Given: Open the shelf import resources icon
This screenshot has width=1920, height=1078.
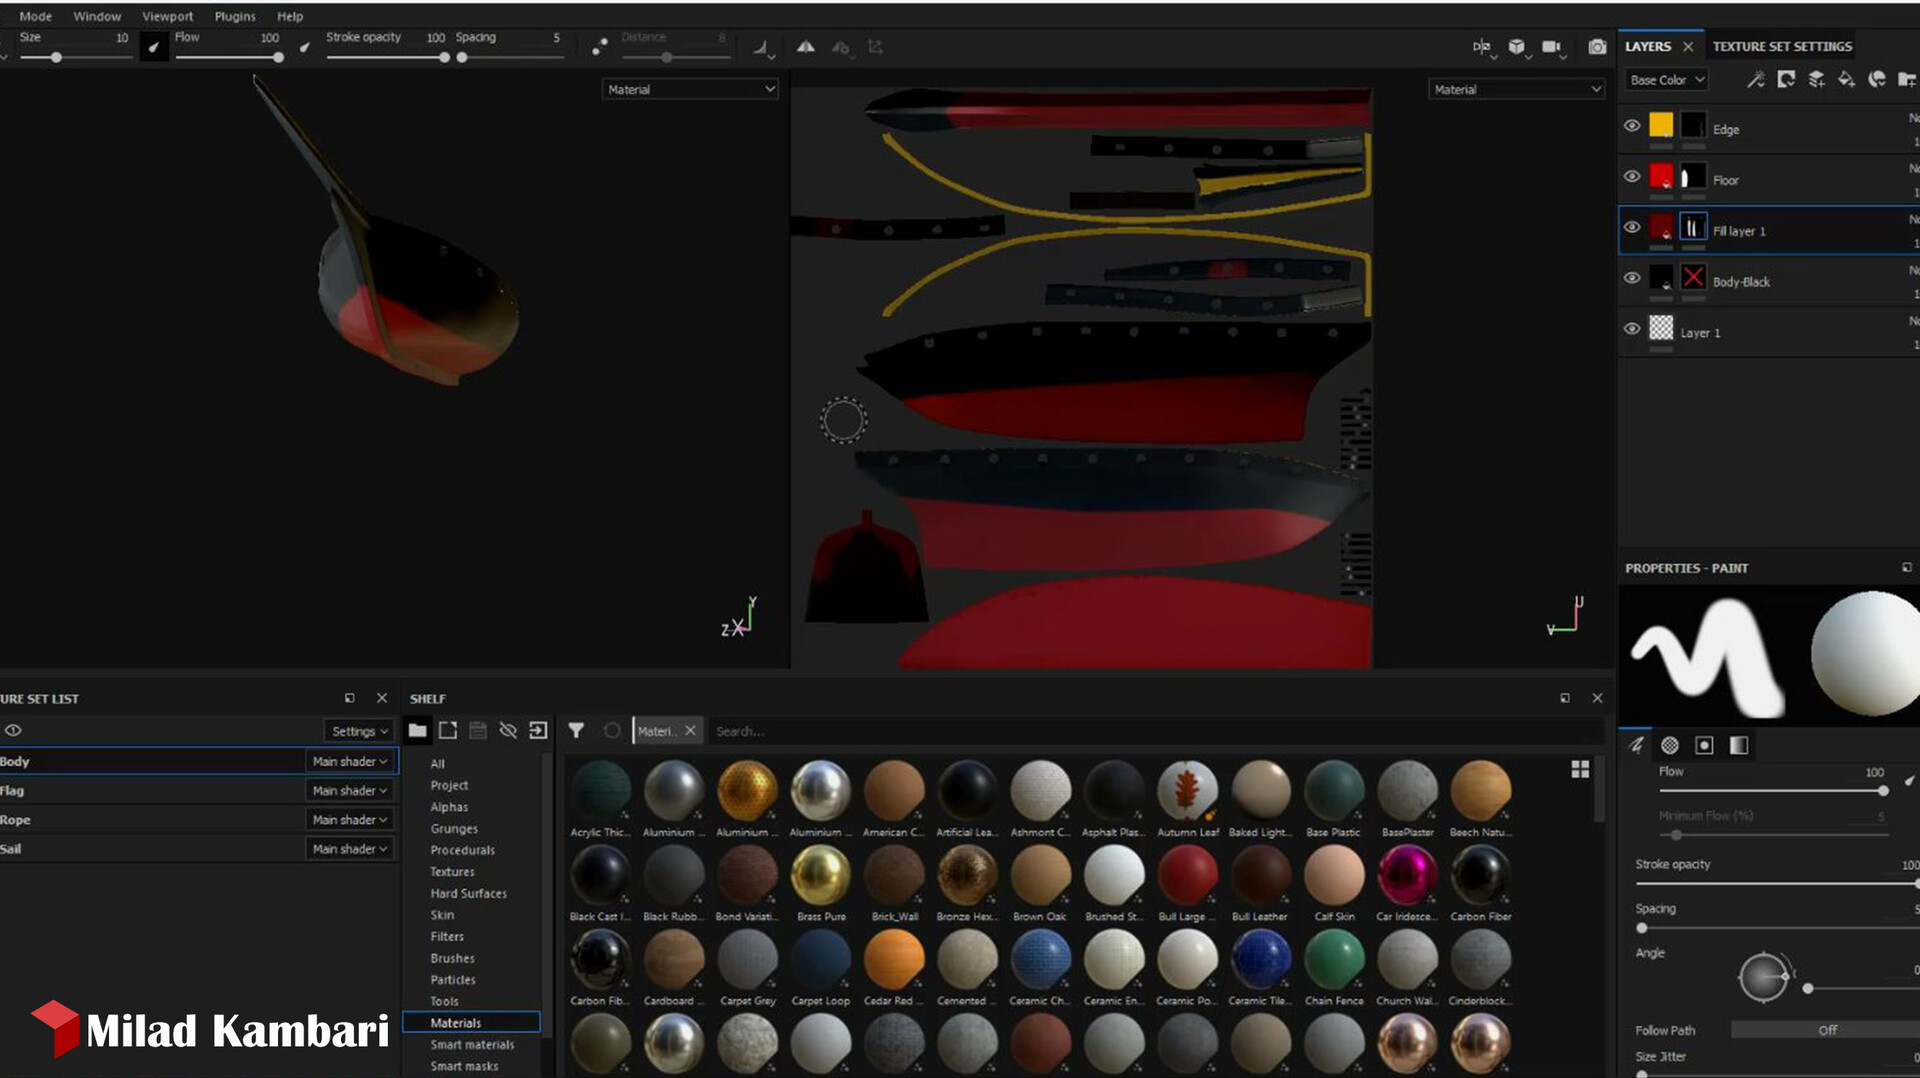Looking at the screenshot, I should coord(538,730).
